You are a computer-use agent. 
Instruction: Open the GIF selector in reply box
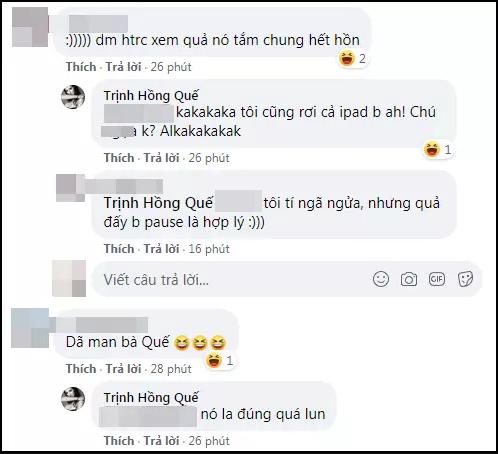click(x=437, y=279)
